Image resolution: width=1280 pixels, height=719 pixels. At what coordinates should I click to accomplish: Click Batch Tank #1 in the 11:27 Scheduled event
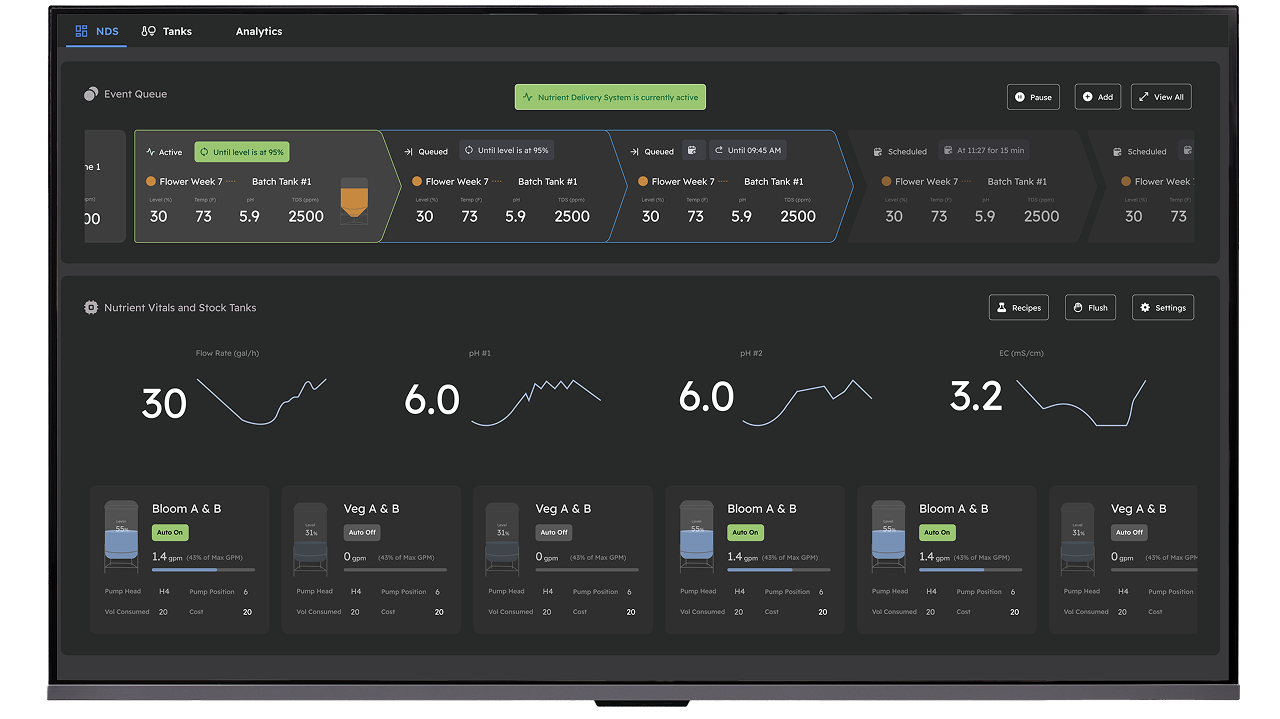pyautogui.click(x=1017, y=182)
